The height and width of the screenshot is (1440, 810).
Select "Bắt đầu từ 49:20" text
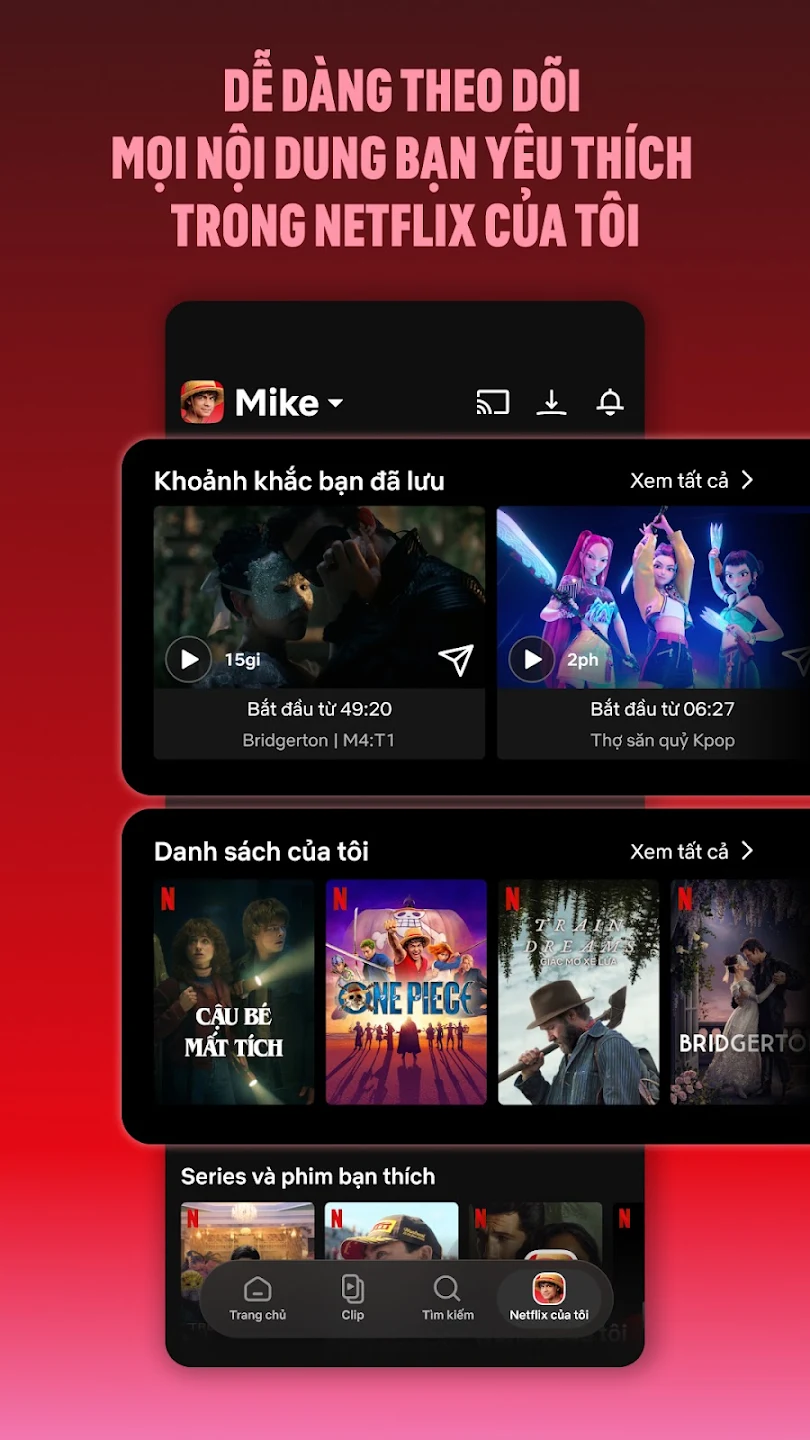319,709
